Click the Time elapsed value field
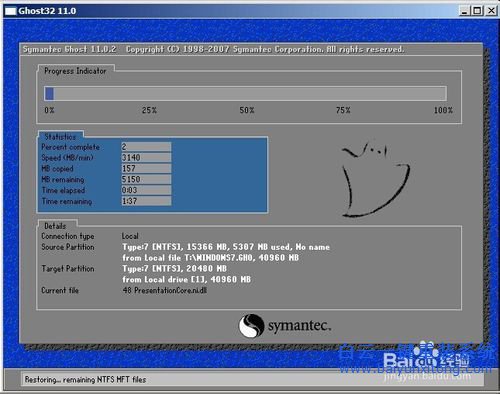The width and height of the screenshot is (500, 394). tap(146, 190)
